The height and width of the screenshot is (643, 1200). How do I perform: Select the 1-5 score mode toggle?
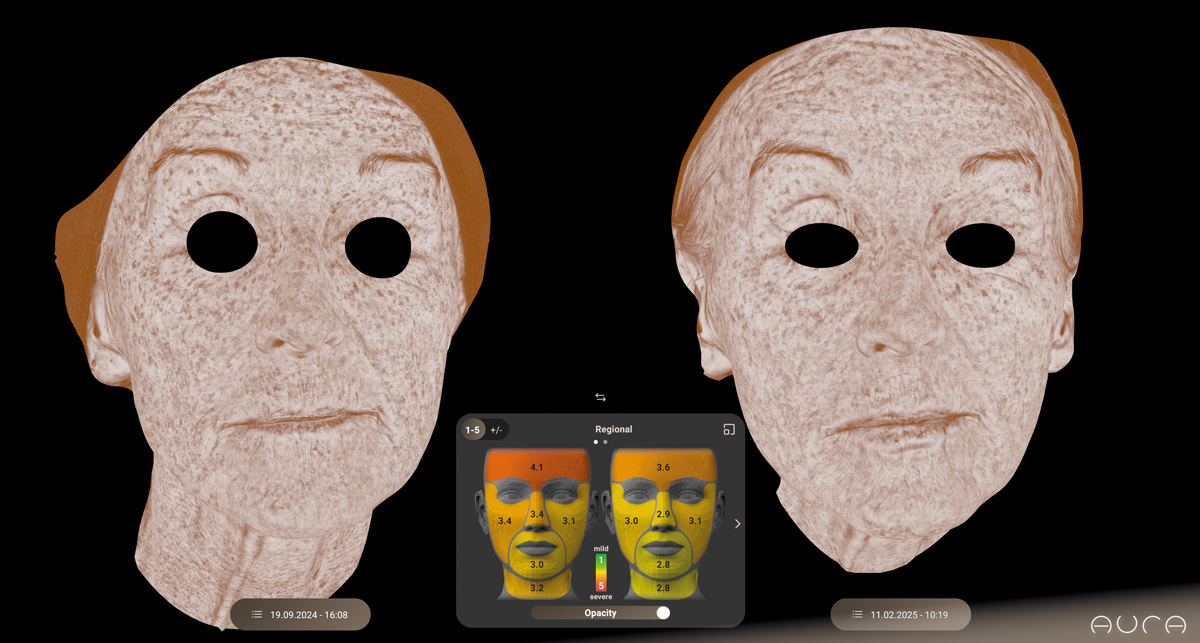point(472,430)
